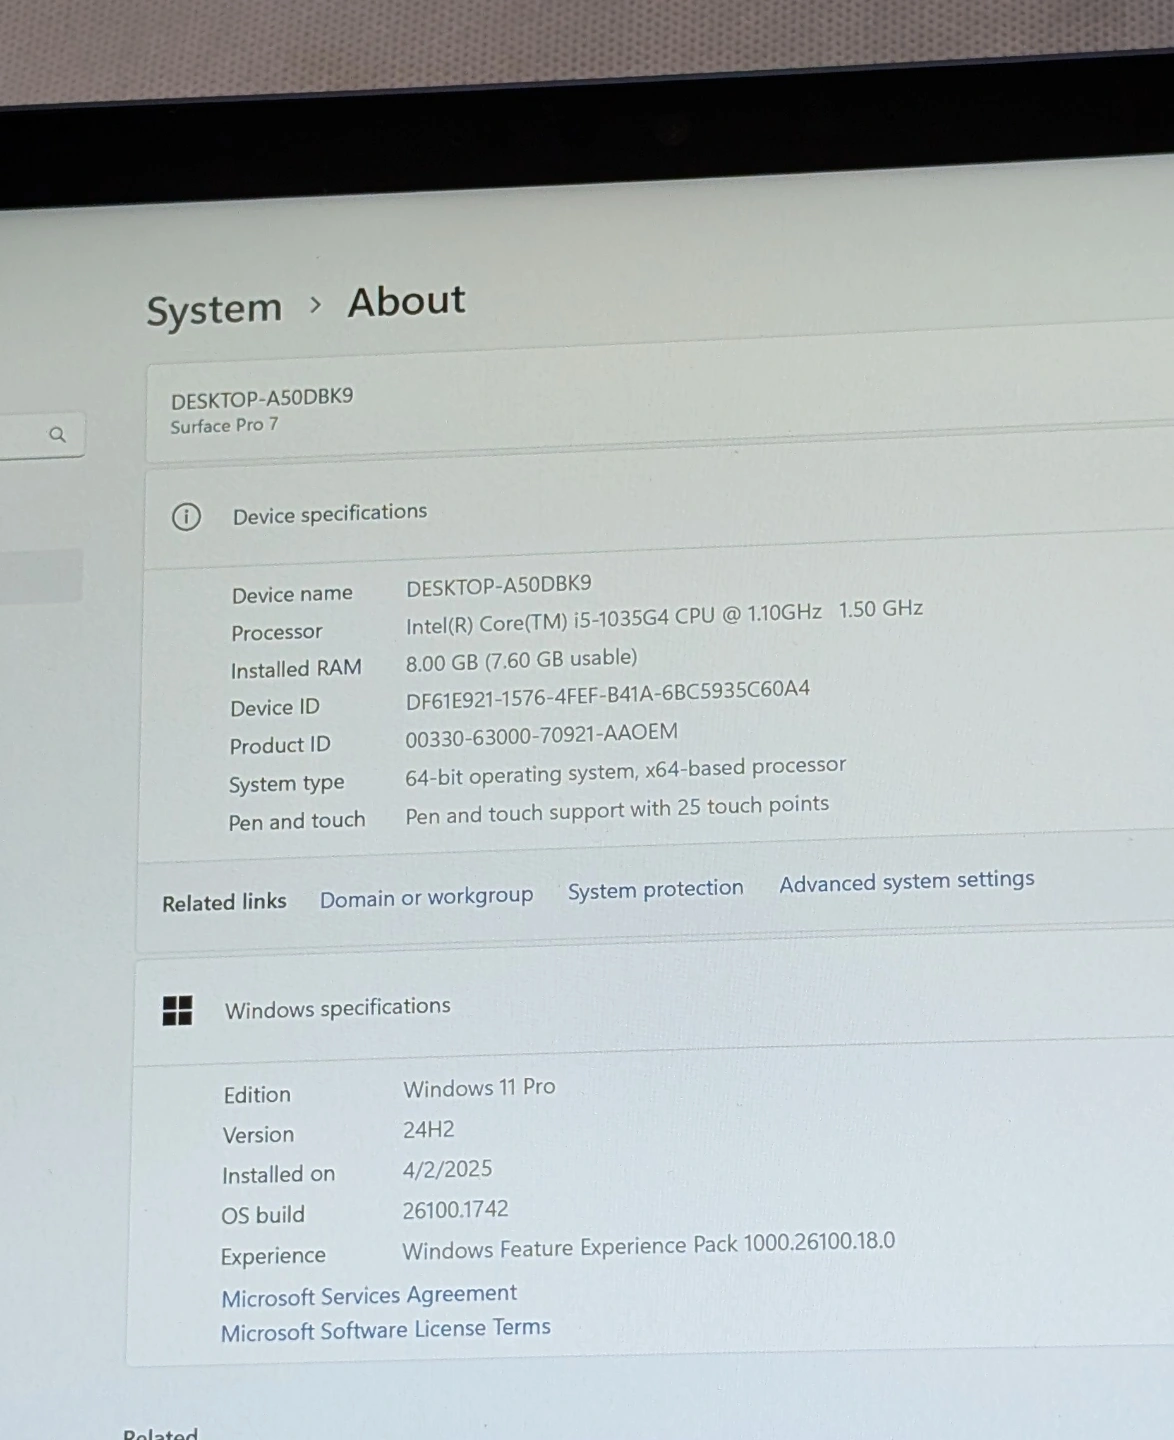Viewport: 1174px width, 1440px height.
Task: Click the highlighted sidebar navigation item
Action: [41, 576]
